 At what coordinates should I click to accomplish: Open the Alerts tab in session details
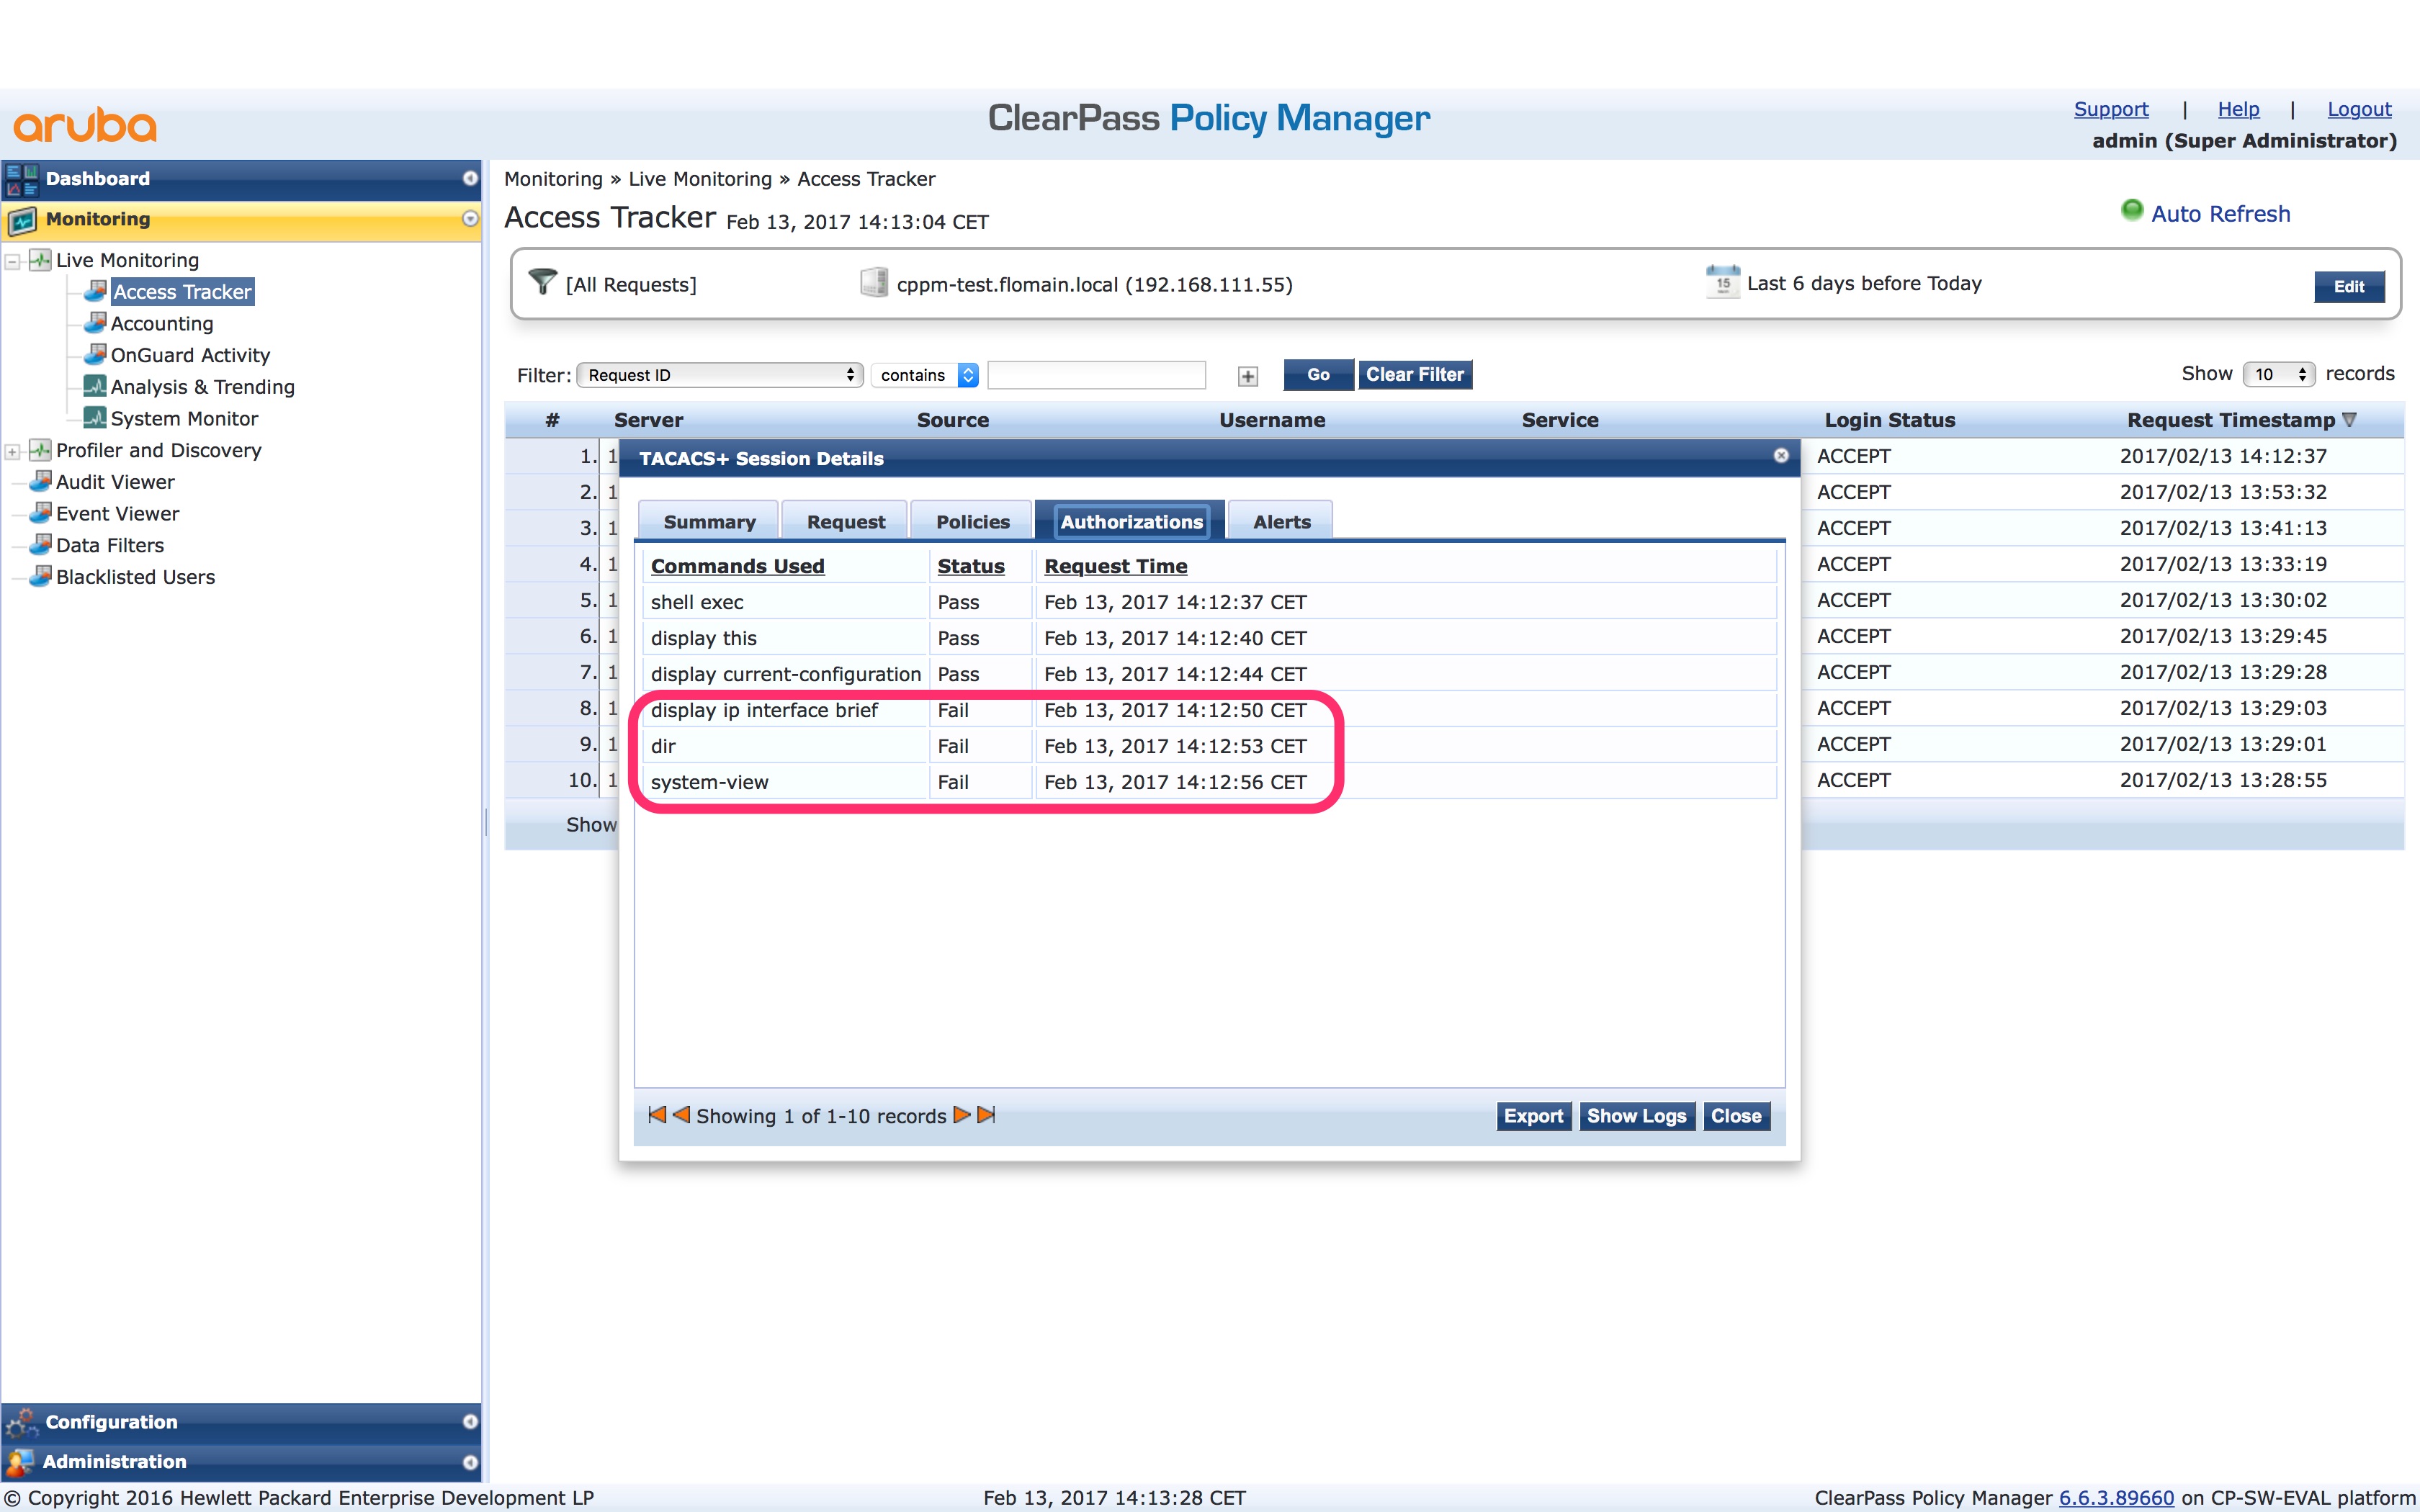pos(1280,521)
